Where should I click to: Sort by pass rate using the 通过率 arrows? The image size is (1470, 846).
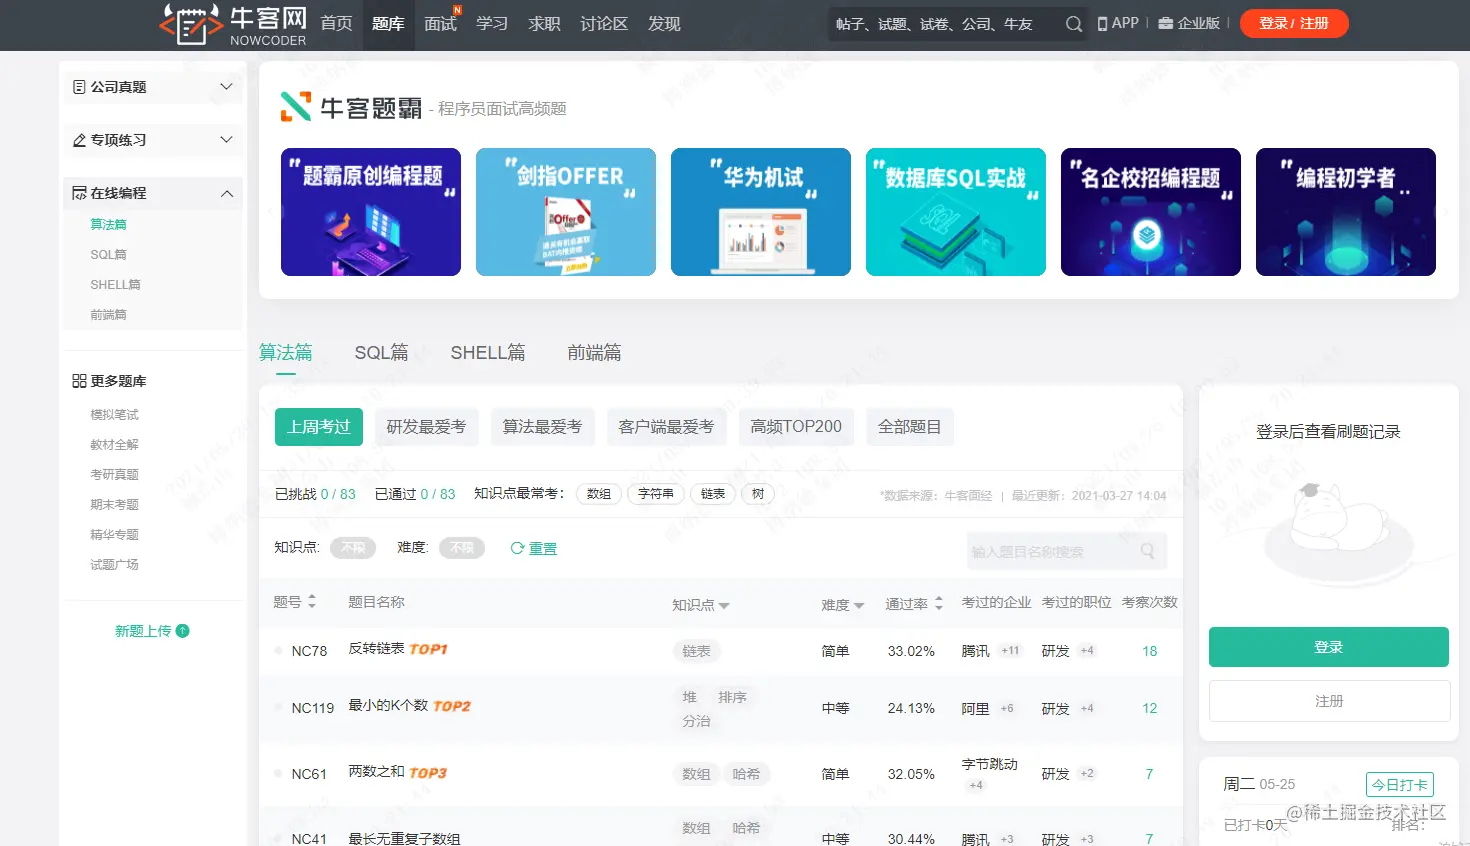click(938, 603)
